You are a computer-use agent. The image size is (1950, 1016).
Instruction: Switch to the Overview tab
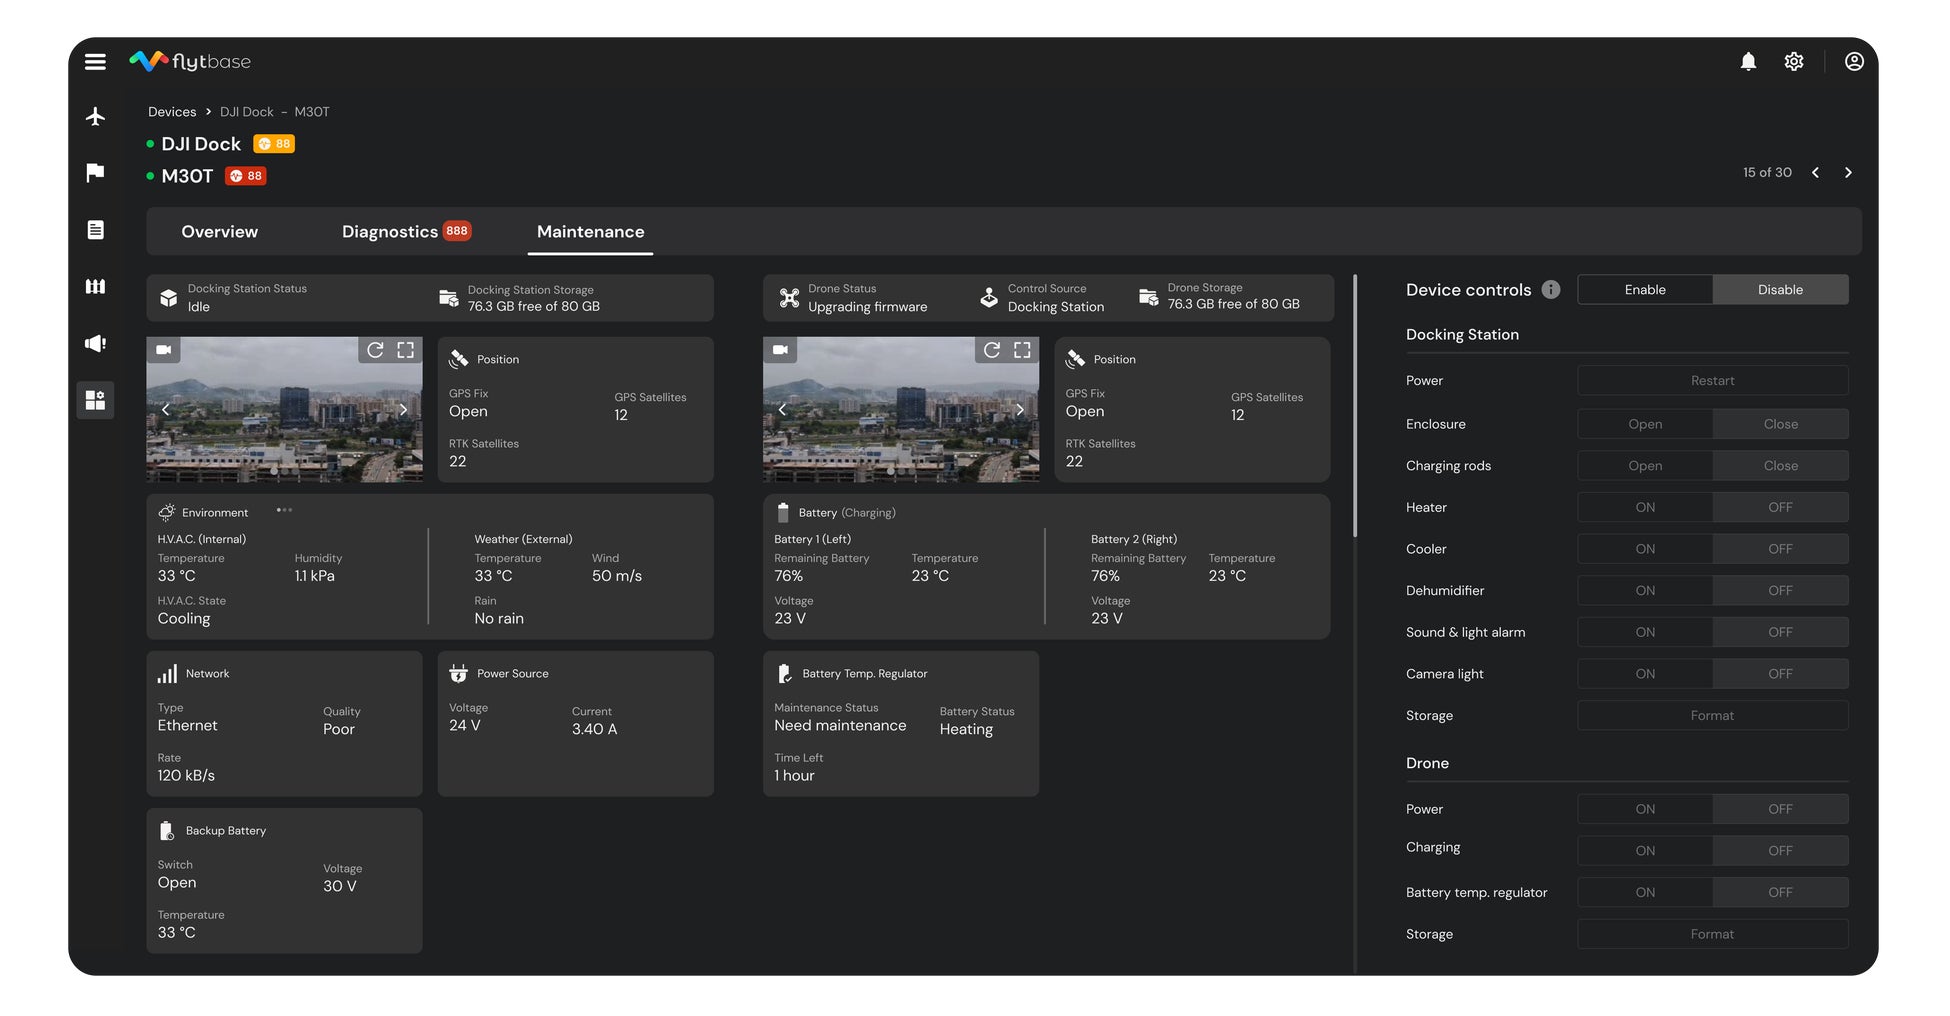(x=219, y=232)
